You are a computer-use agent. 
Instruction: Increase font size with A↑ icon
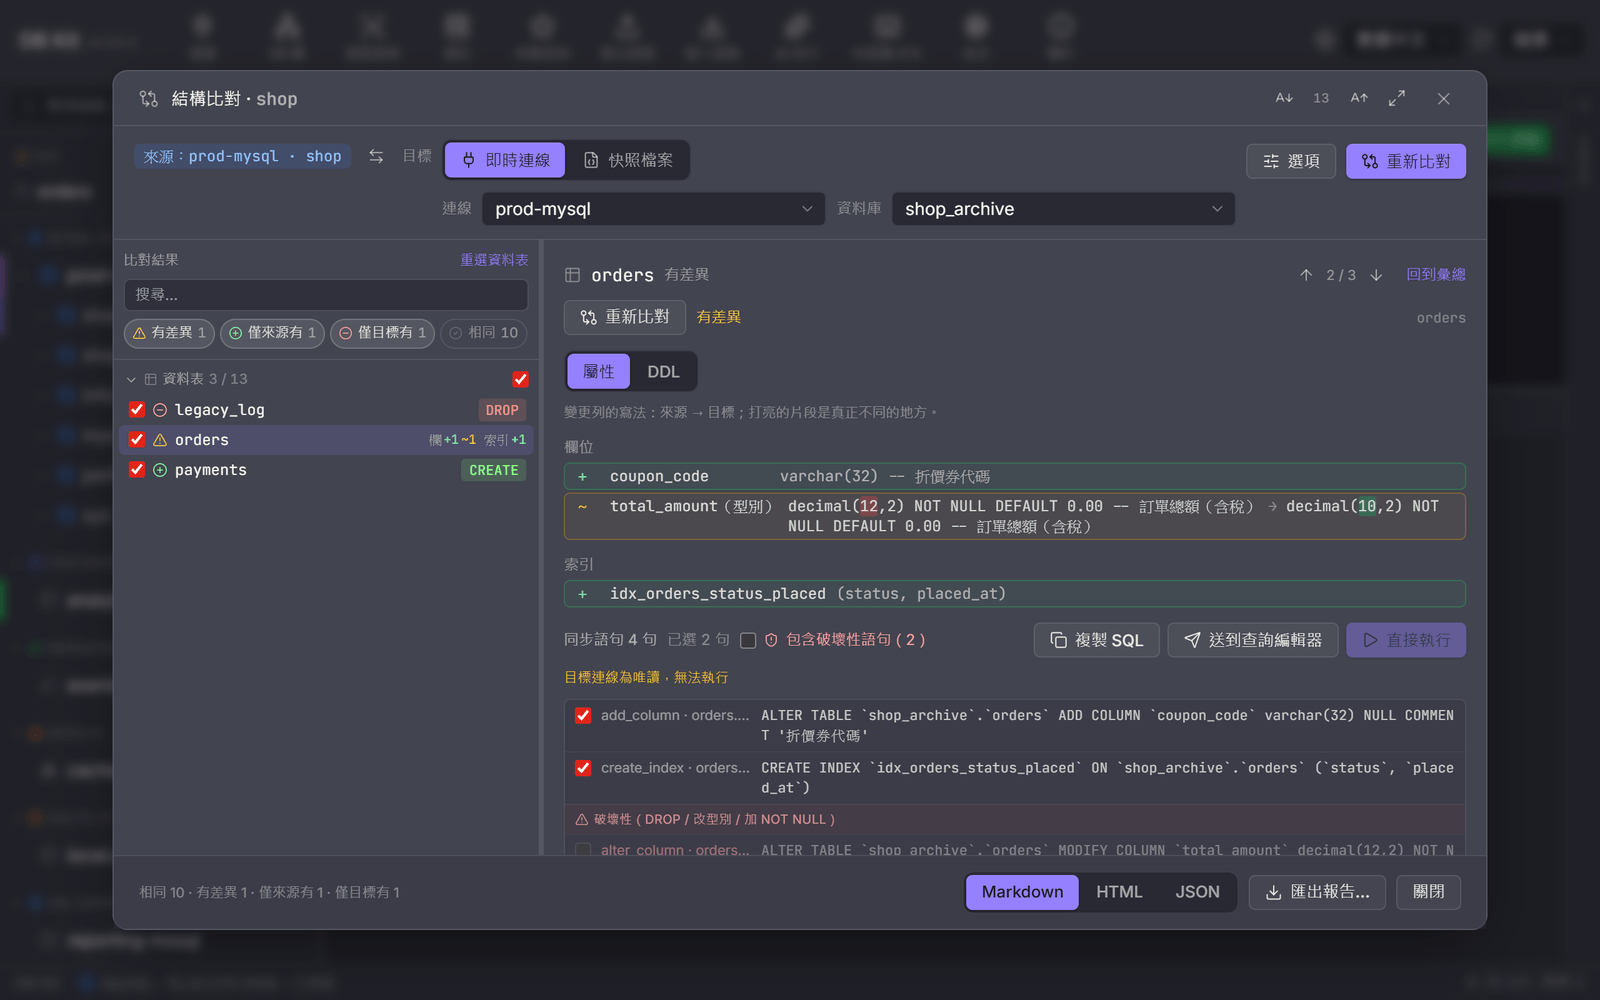pos(1359,98)
